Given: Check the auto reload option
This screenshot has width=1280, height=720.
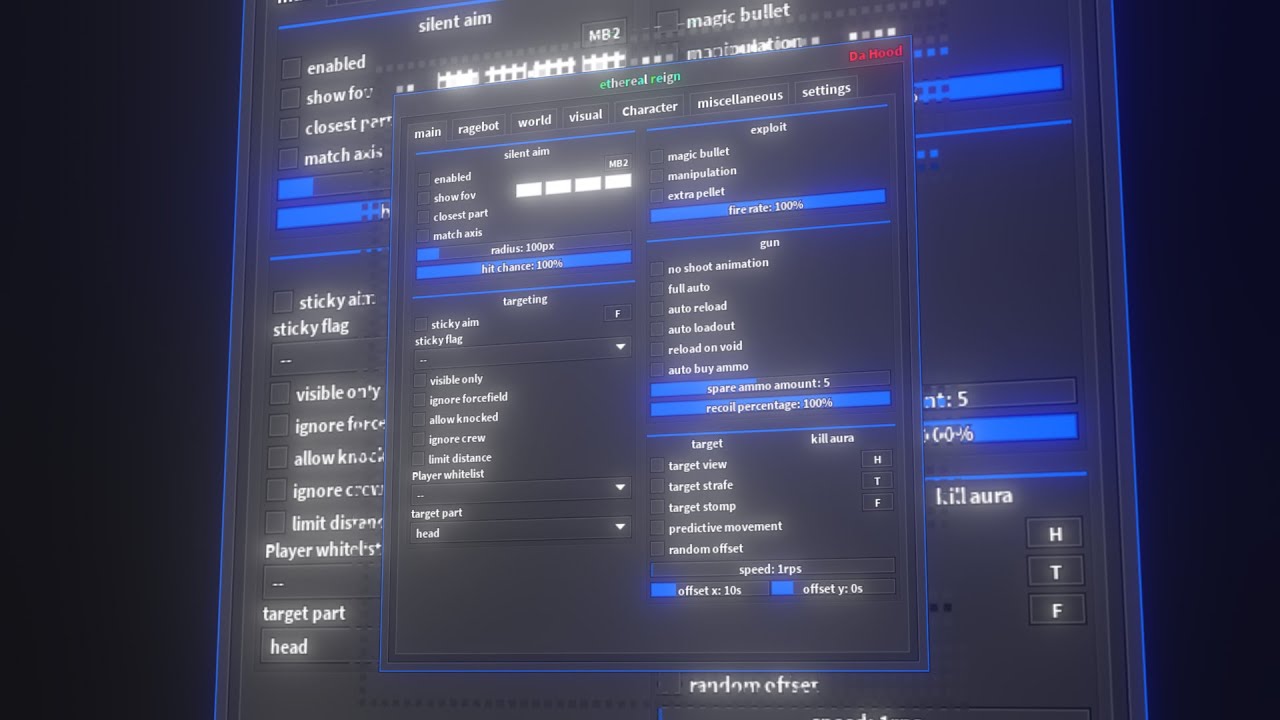Looking at the screenshot, I should [x=657, y=309].
